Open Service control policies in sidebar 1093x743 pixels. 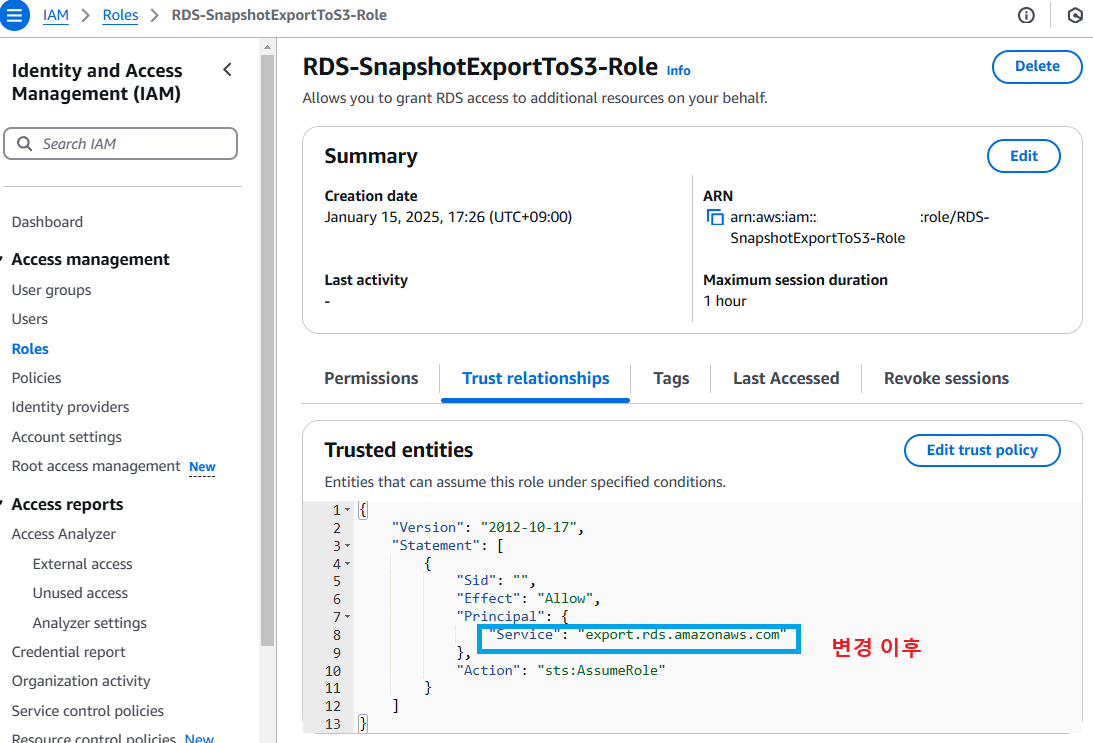[x=88, y=711]
